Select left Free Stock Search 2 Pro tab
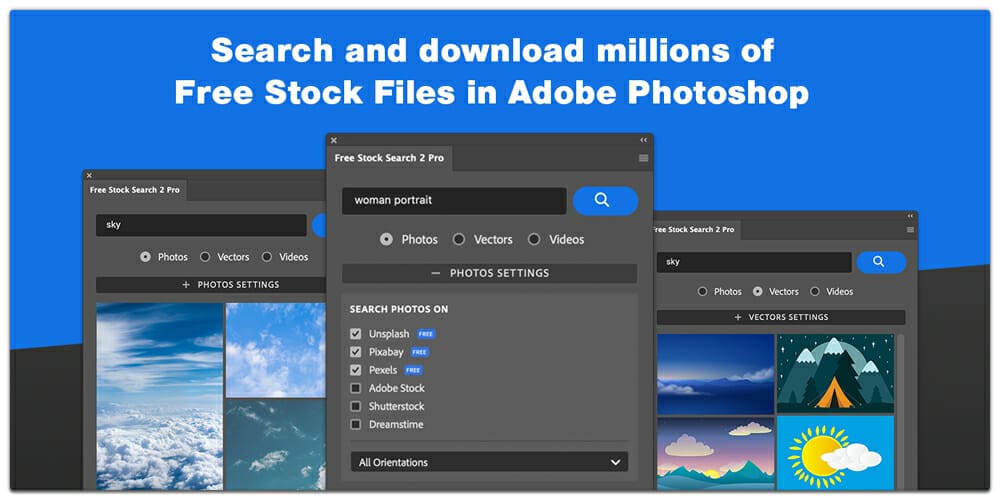This screenshot has width=1000, height=500. [135, 190]
